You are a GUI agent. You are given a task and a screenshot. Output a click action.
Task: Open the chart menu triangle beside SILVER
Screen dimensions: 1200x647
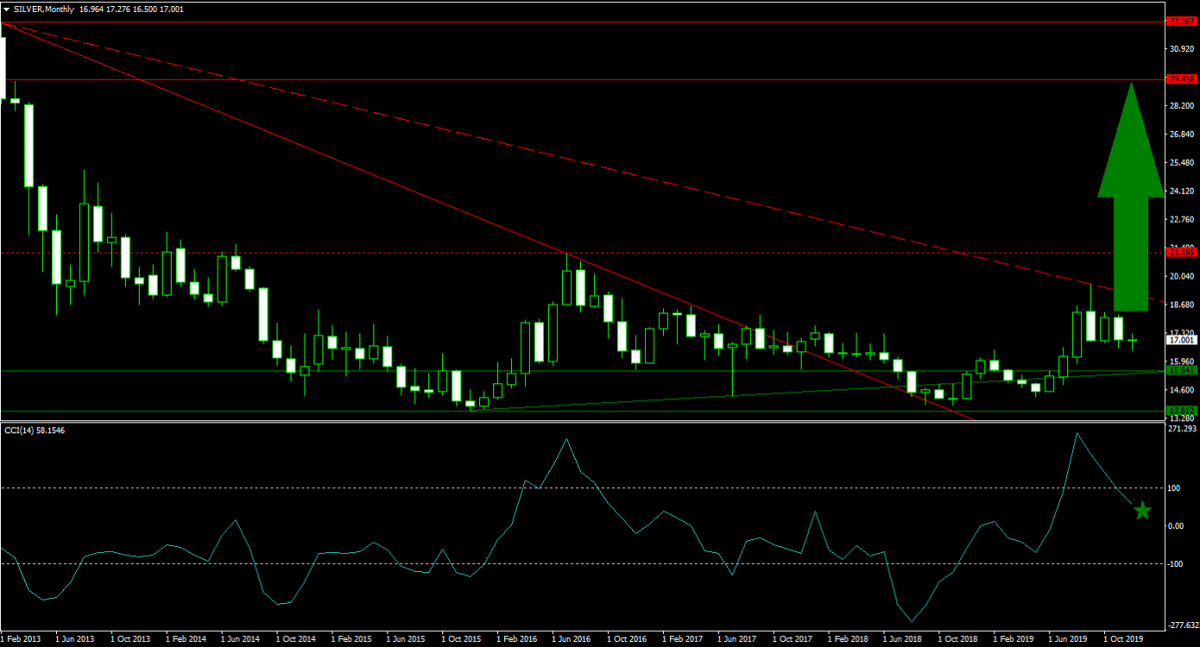tap(7, 8)
